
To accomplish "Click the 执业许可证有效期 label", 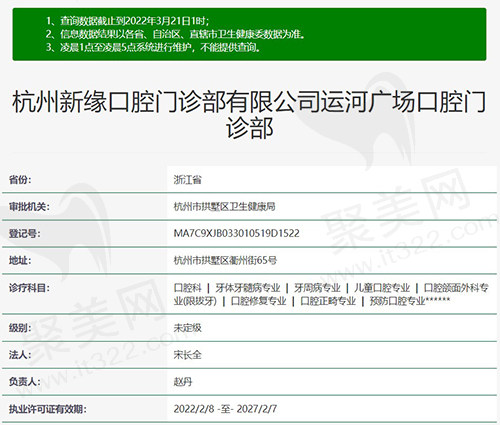I will [47, 409].
